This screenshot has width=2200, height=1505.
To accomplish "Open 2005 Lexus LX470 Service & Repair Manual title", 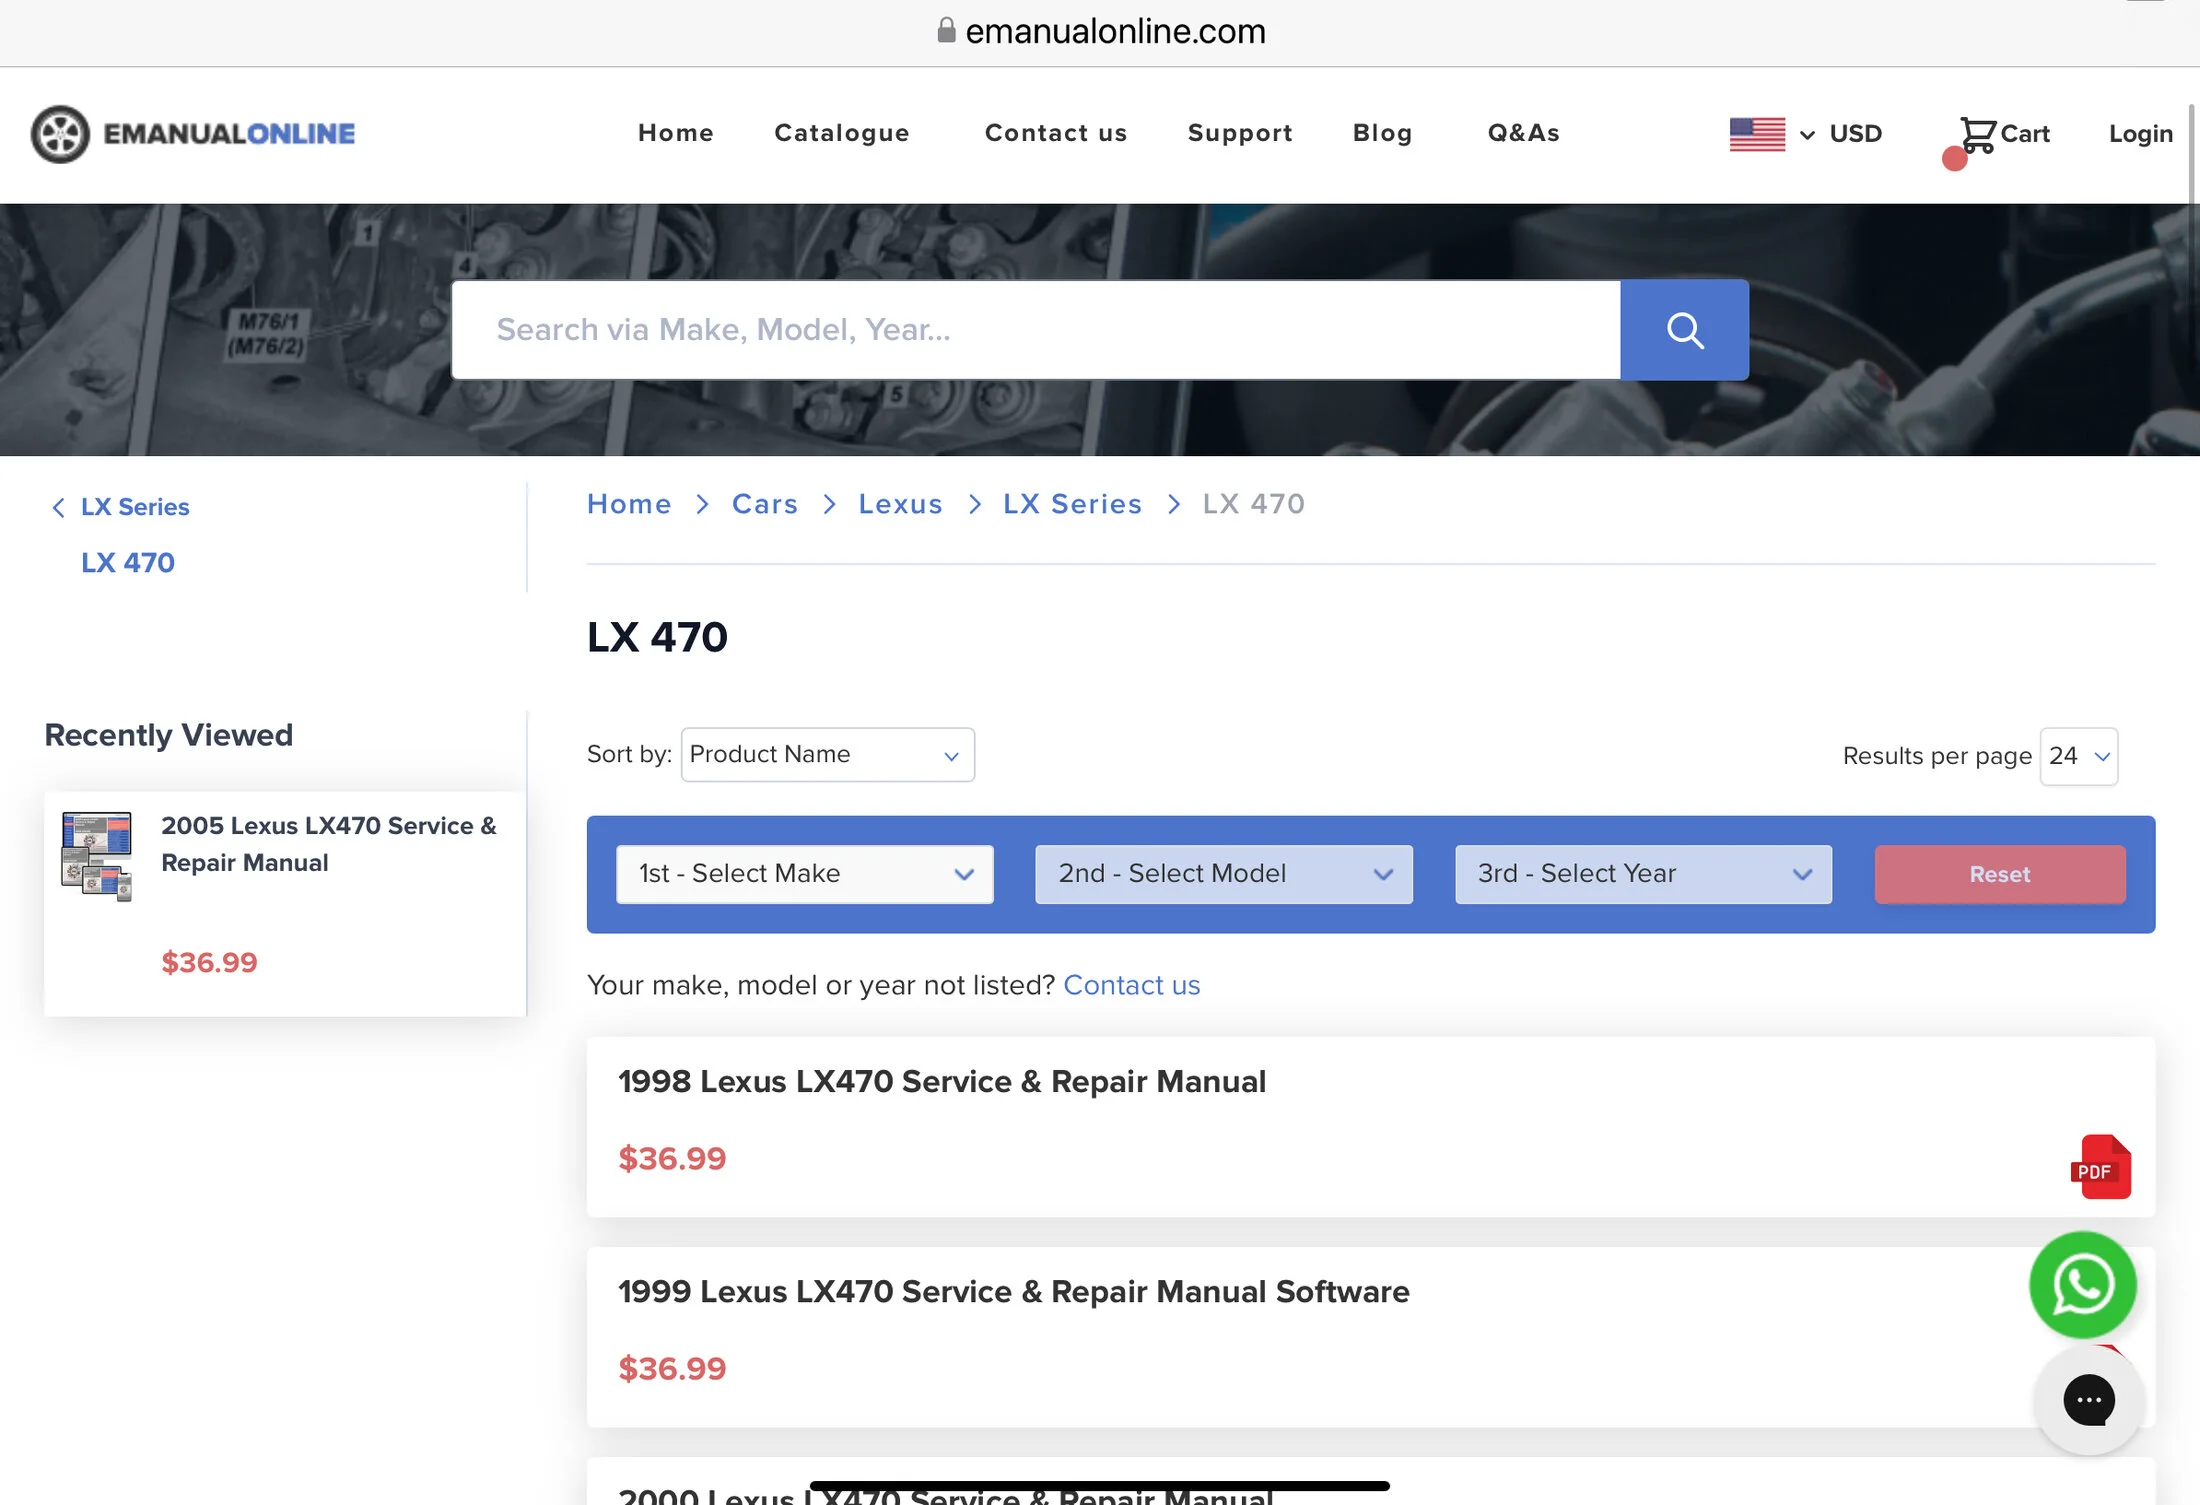I will pos(328,844).
